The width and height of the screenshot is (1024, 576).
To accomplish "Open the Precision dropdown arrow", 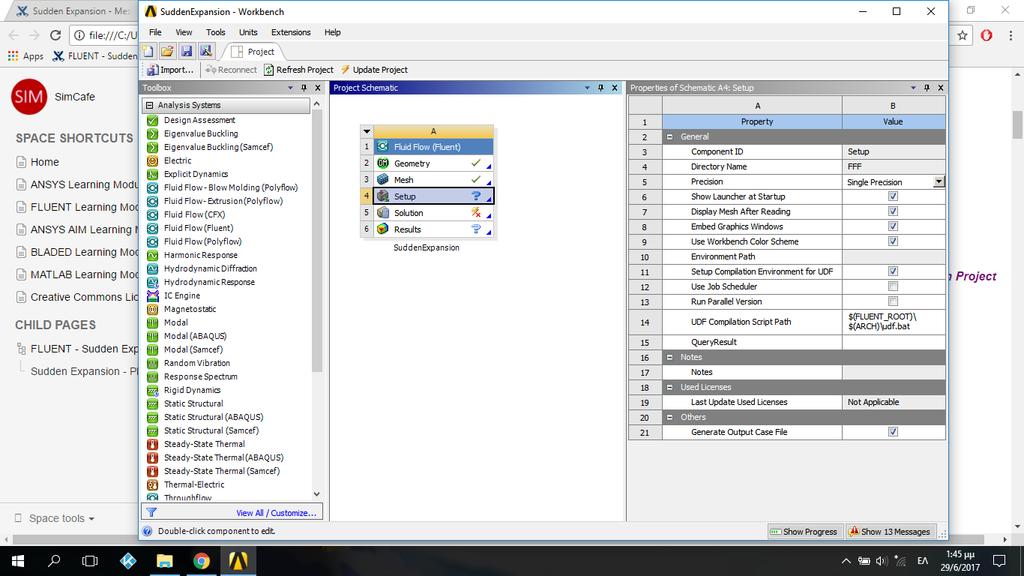I will click(x=938, y=182).
